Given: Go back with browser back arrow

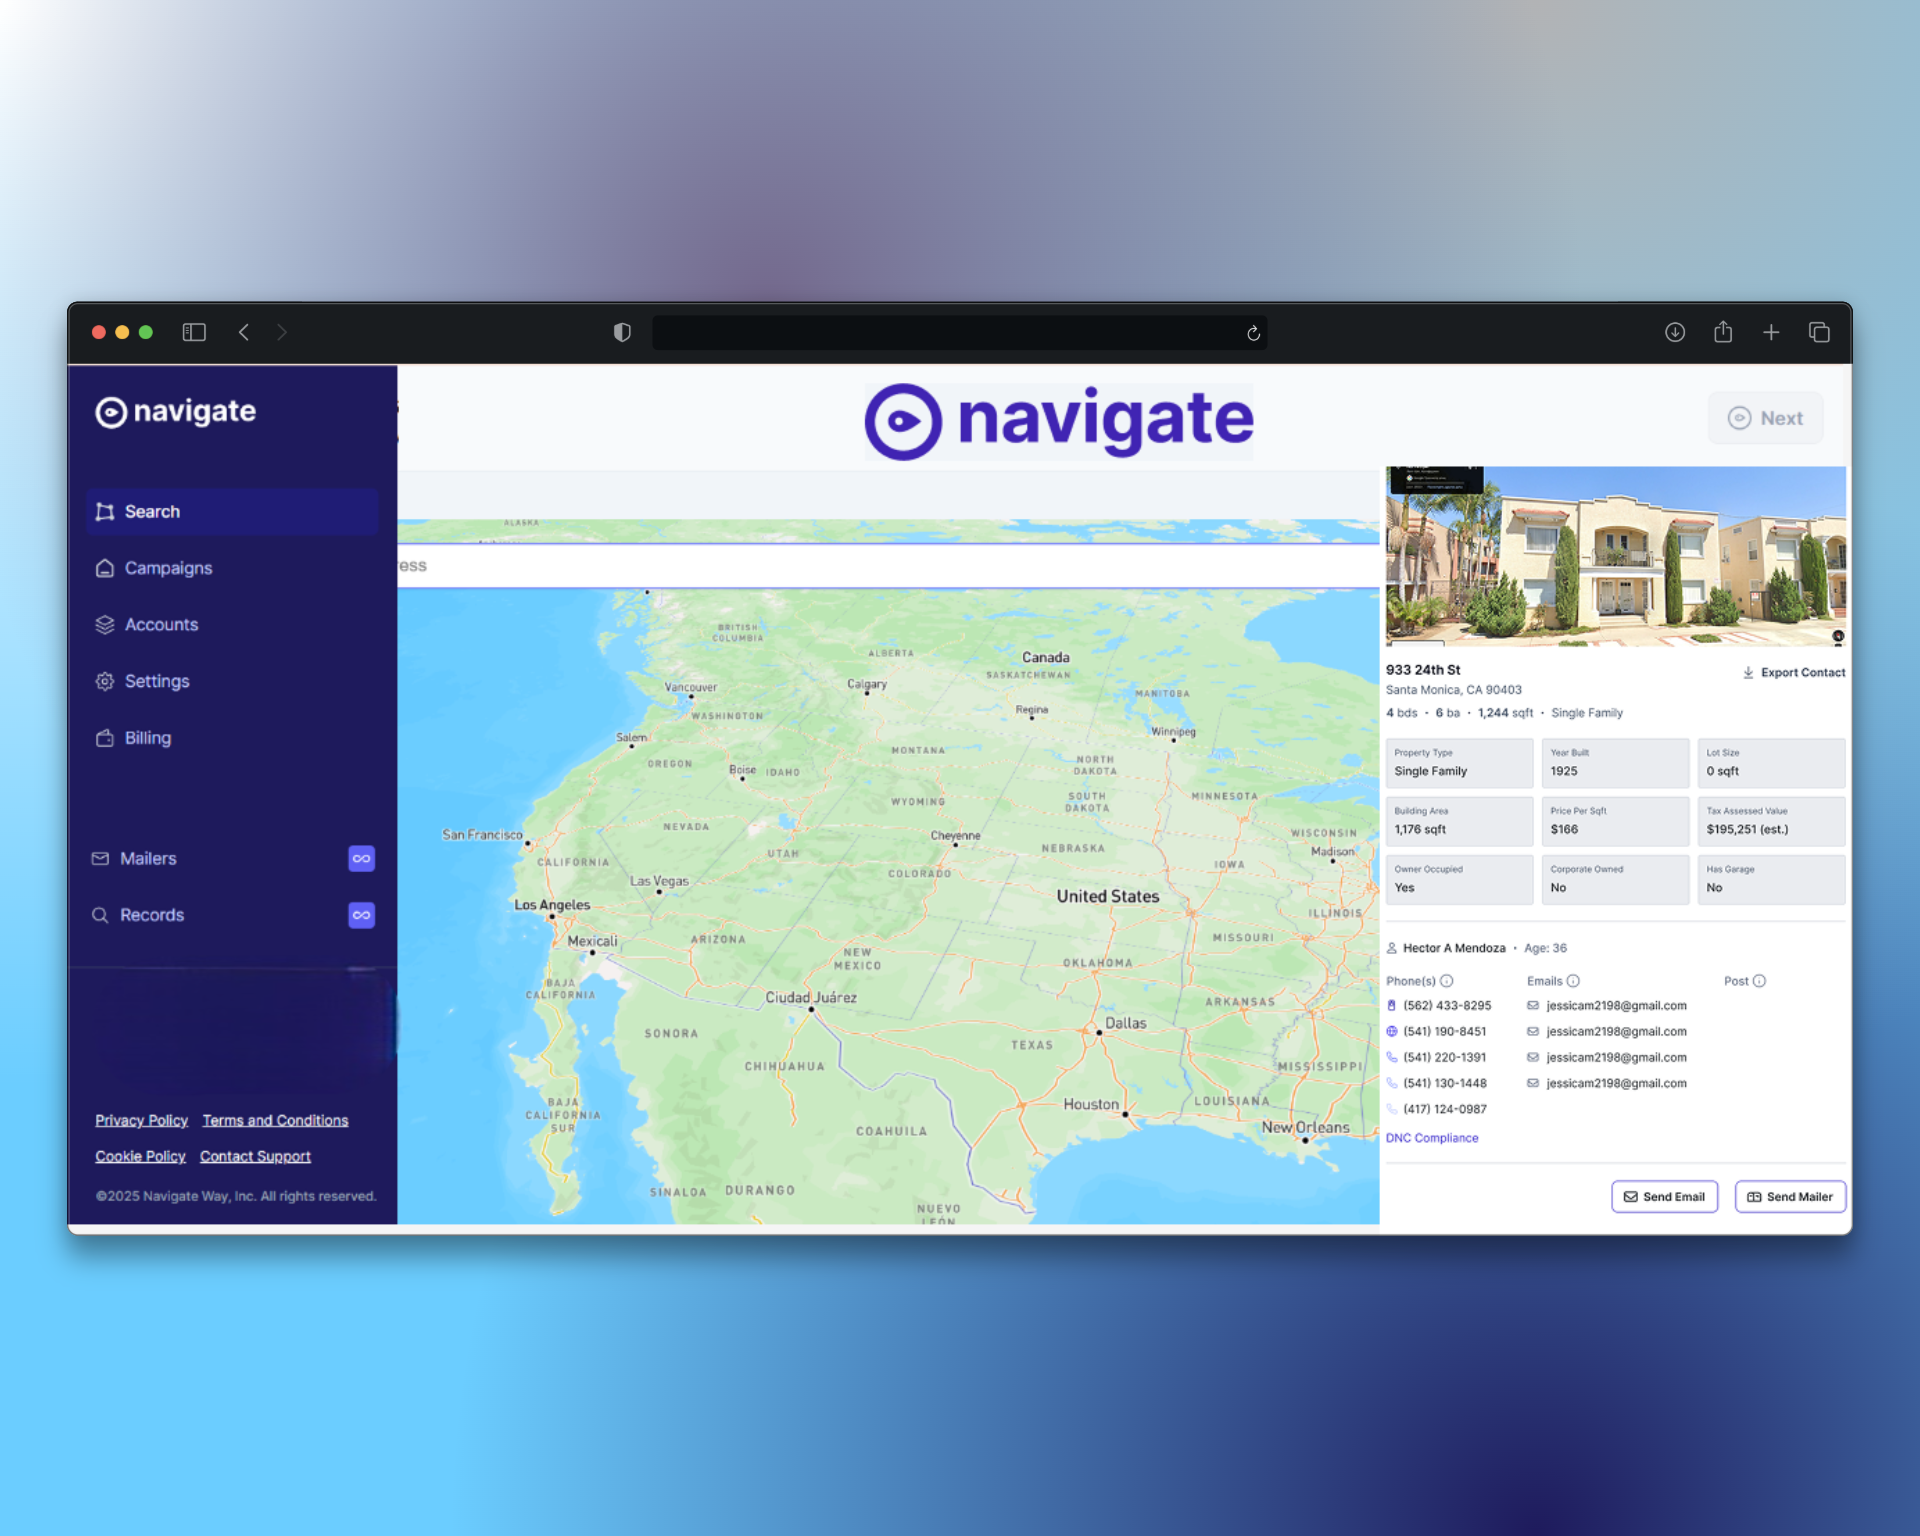Looking at the screenshot, I should click(244, 332).
